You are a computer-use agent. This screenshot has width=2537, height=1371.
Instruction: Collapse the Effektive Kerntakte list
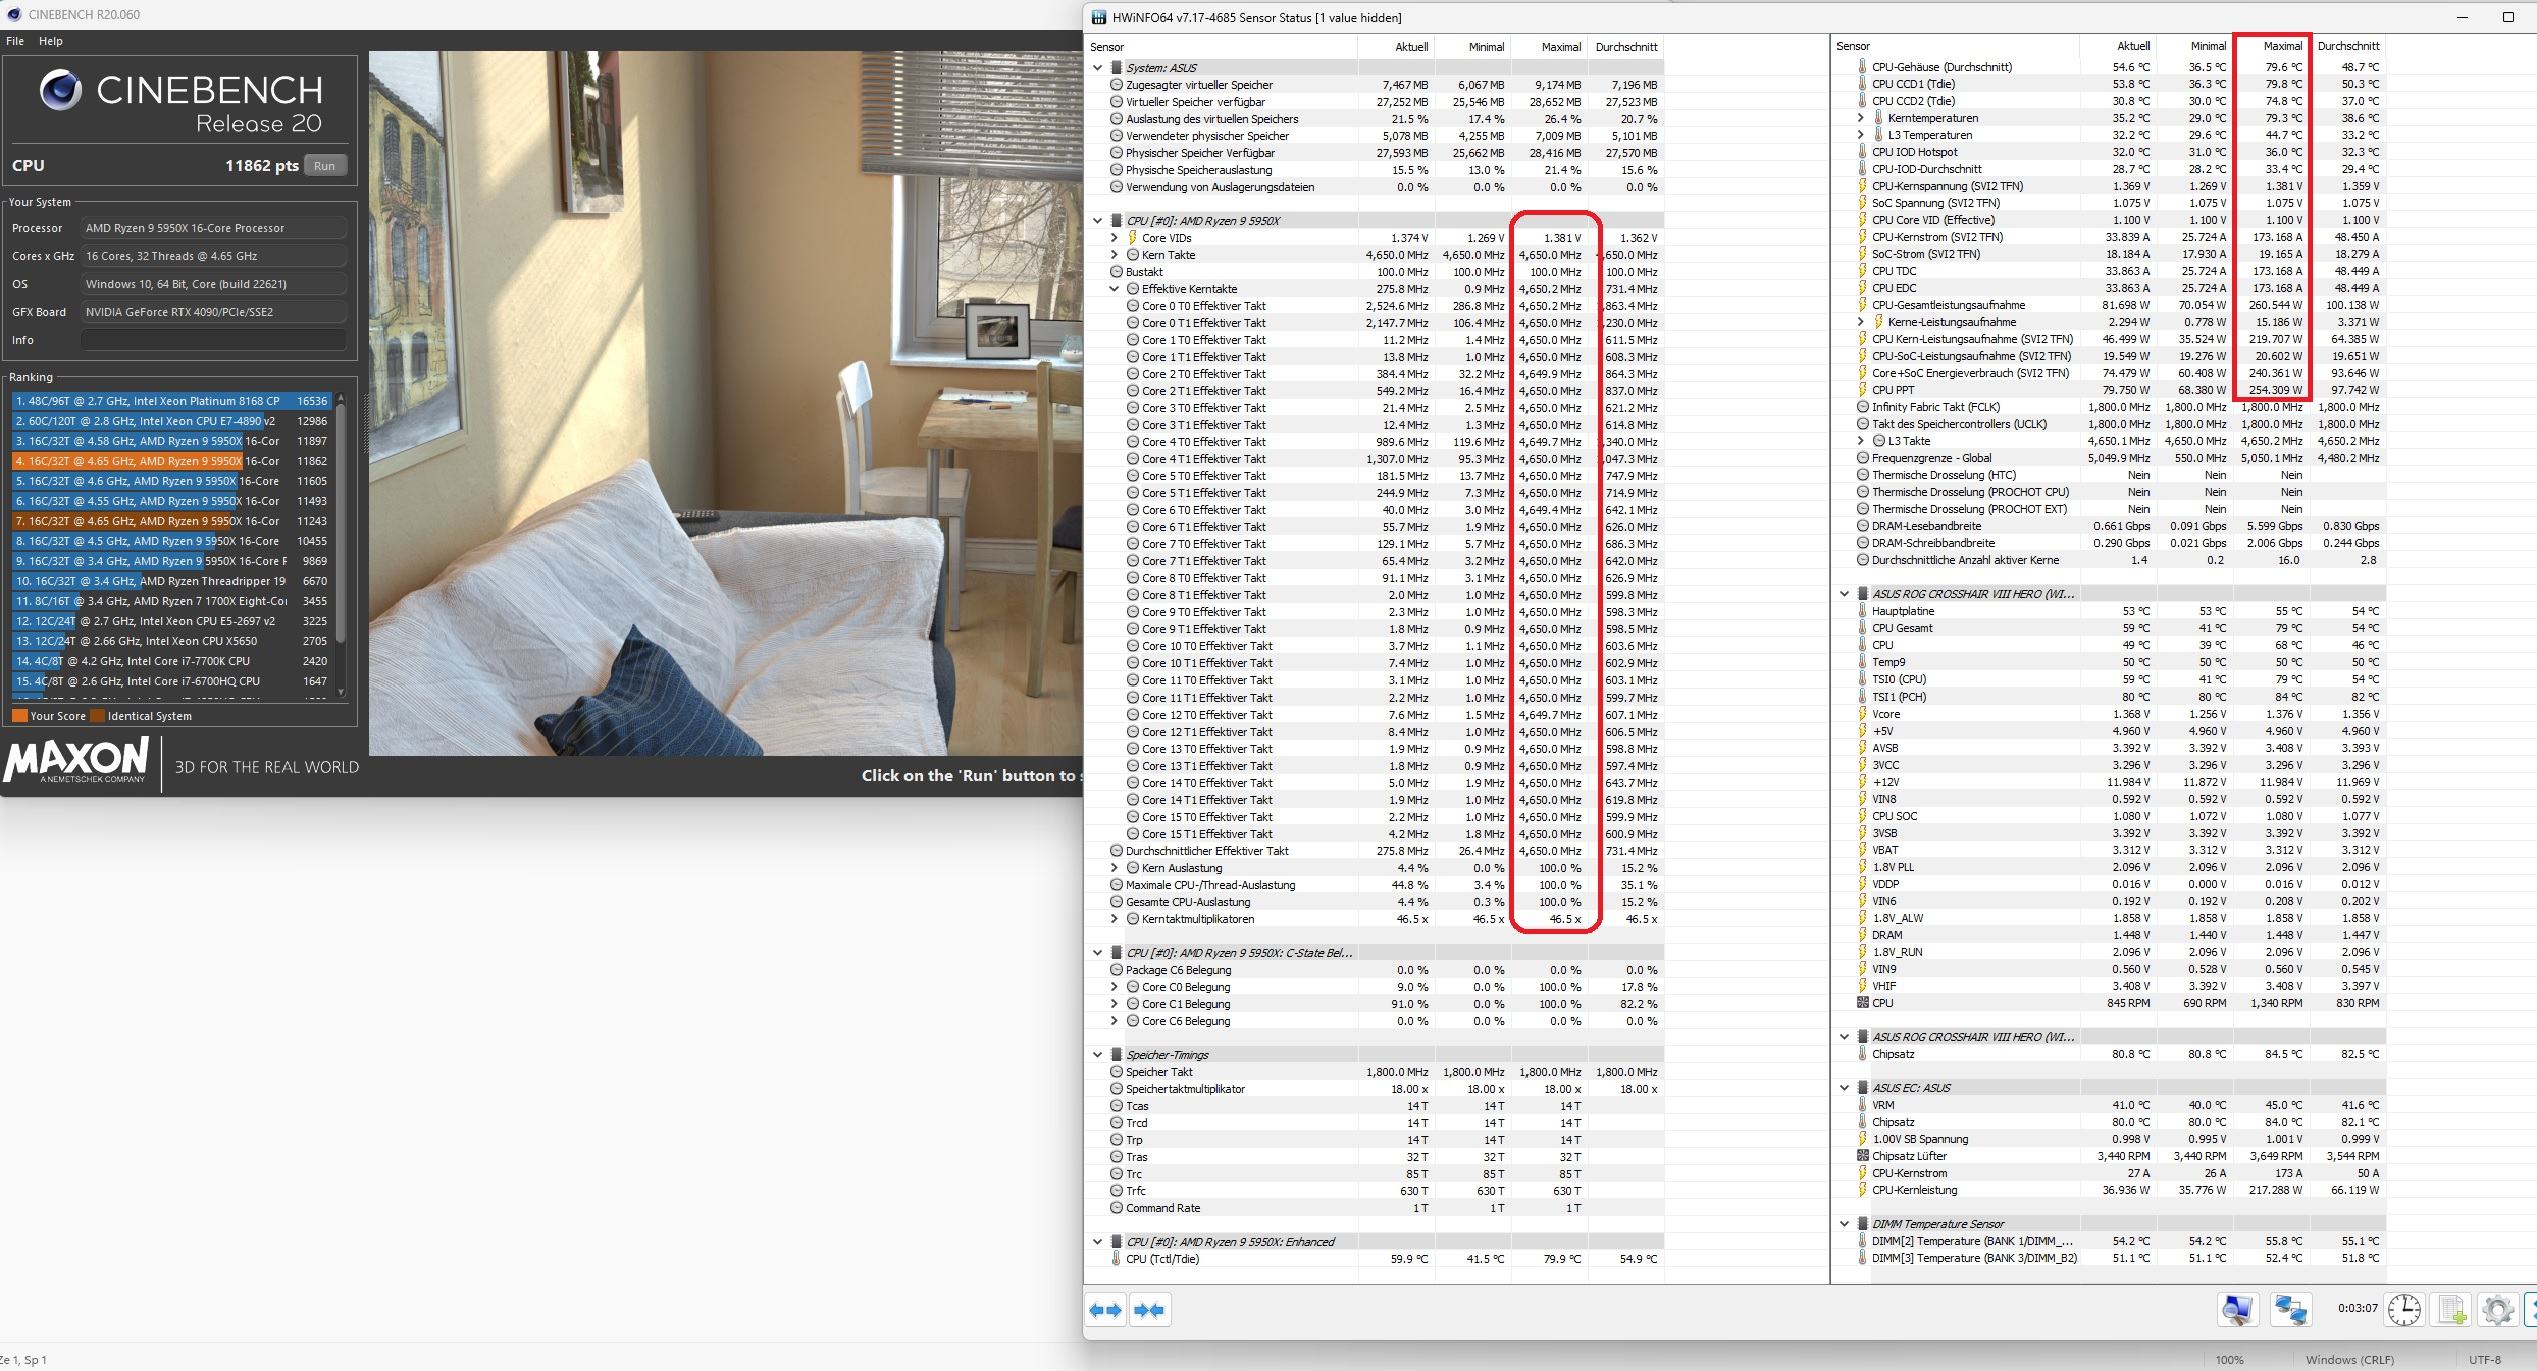click(1114, 289)
